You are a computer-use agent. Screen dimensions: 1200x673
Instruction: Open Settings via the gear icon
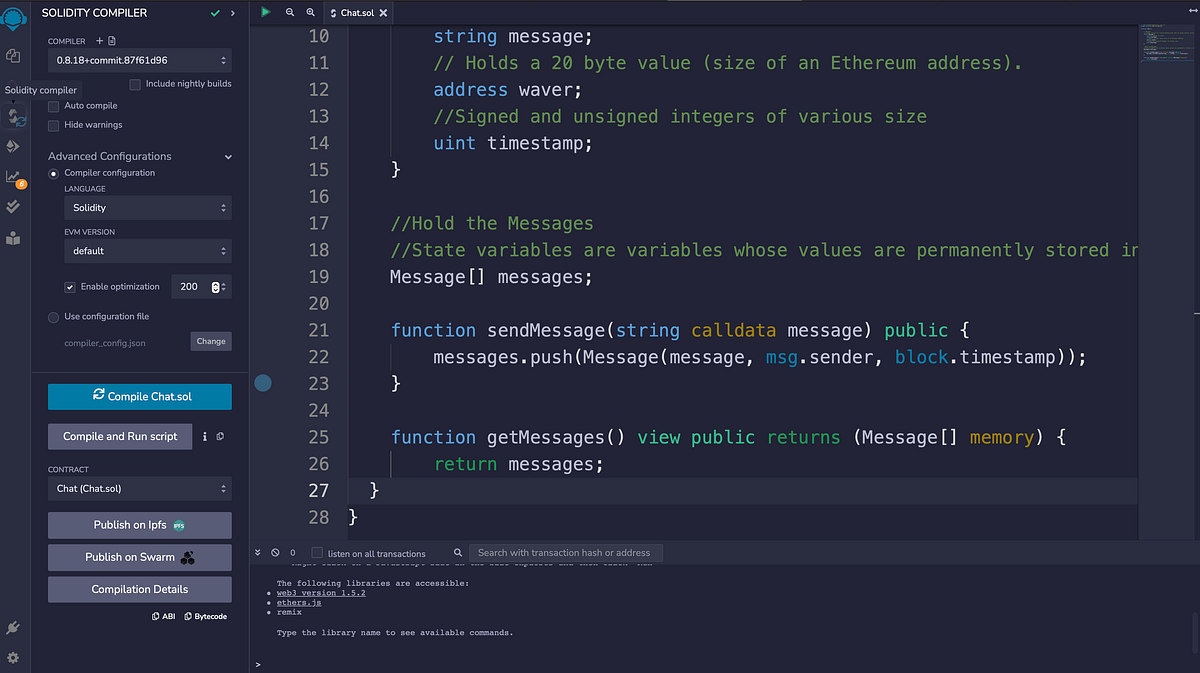point(13,658)
